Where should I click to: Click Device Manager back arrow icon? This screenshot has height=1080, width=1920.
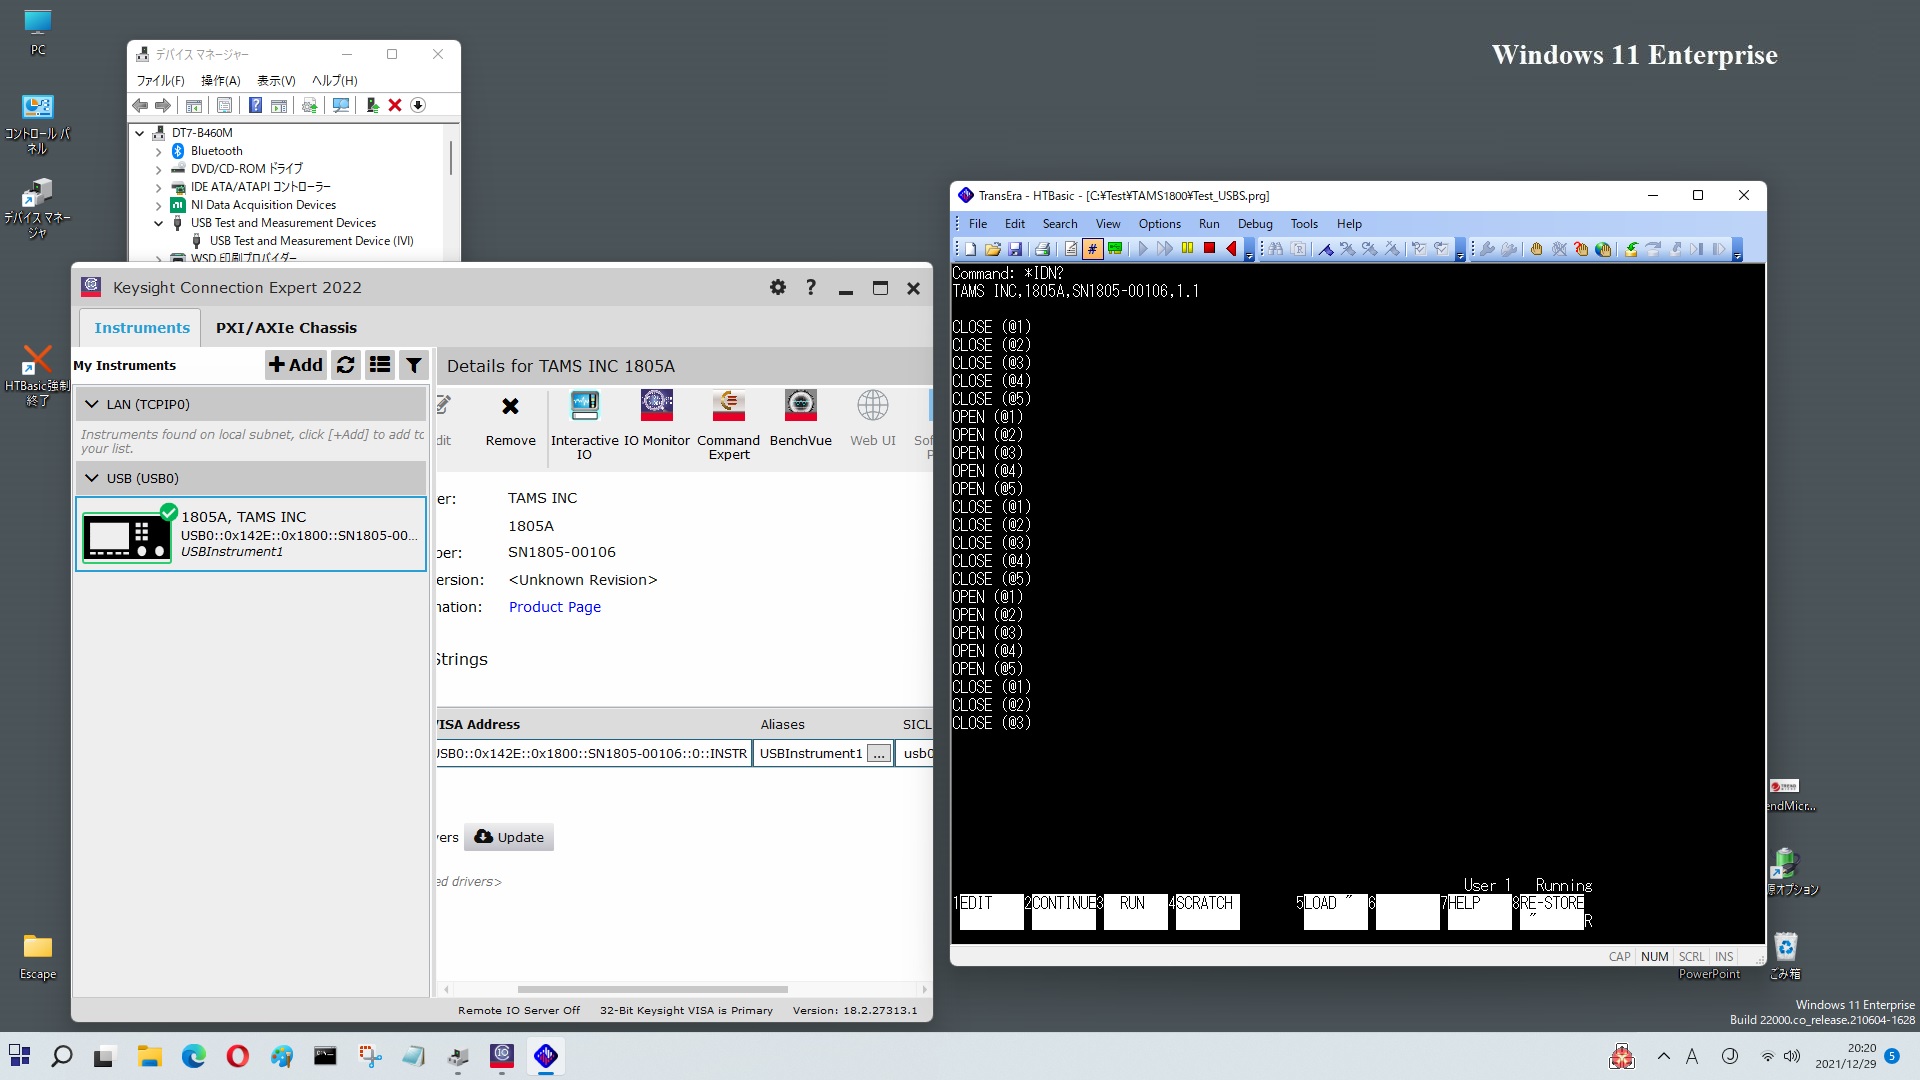(x=140, y=105)
